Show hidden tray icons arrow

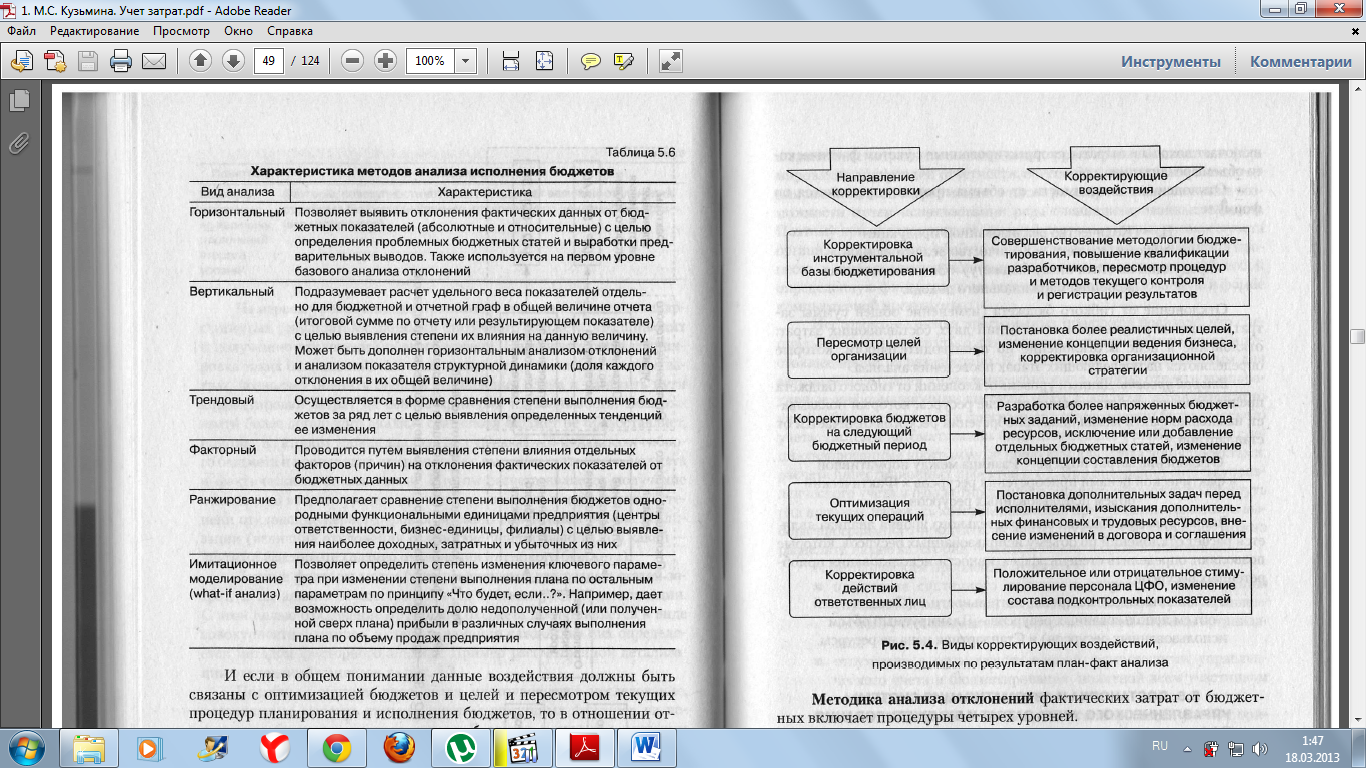tap(1189, 747)
